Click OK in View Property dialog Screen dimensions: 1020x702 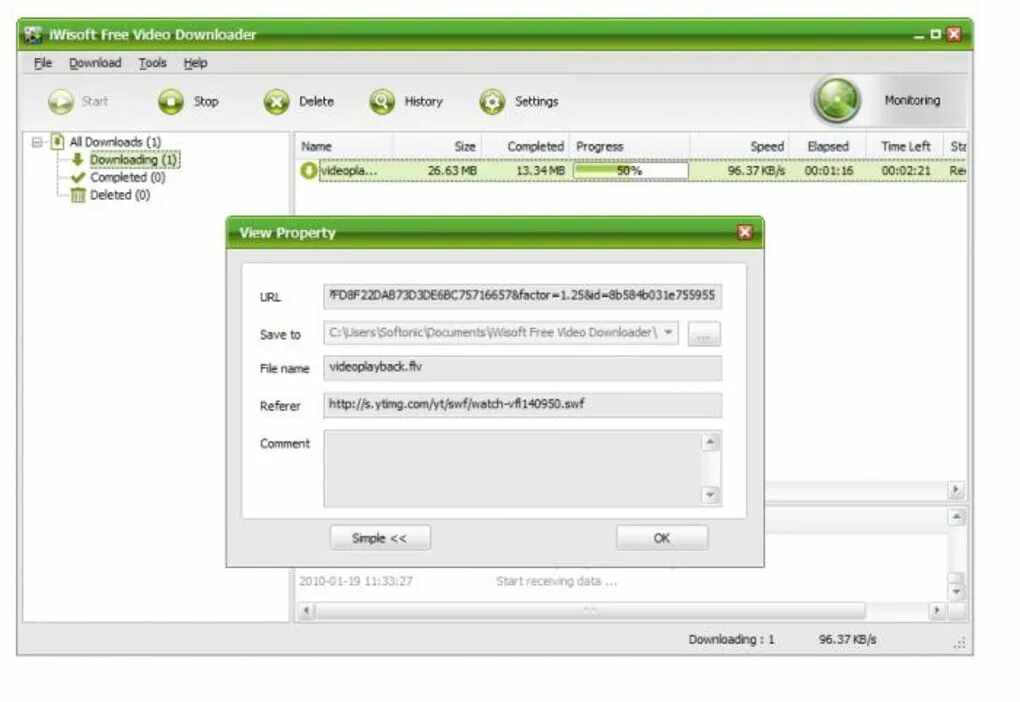(662, 538)
